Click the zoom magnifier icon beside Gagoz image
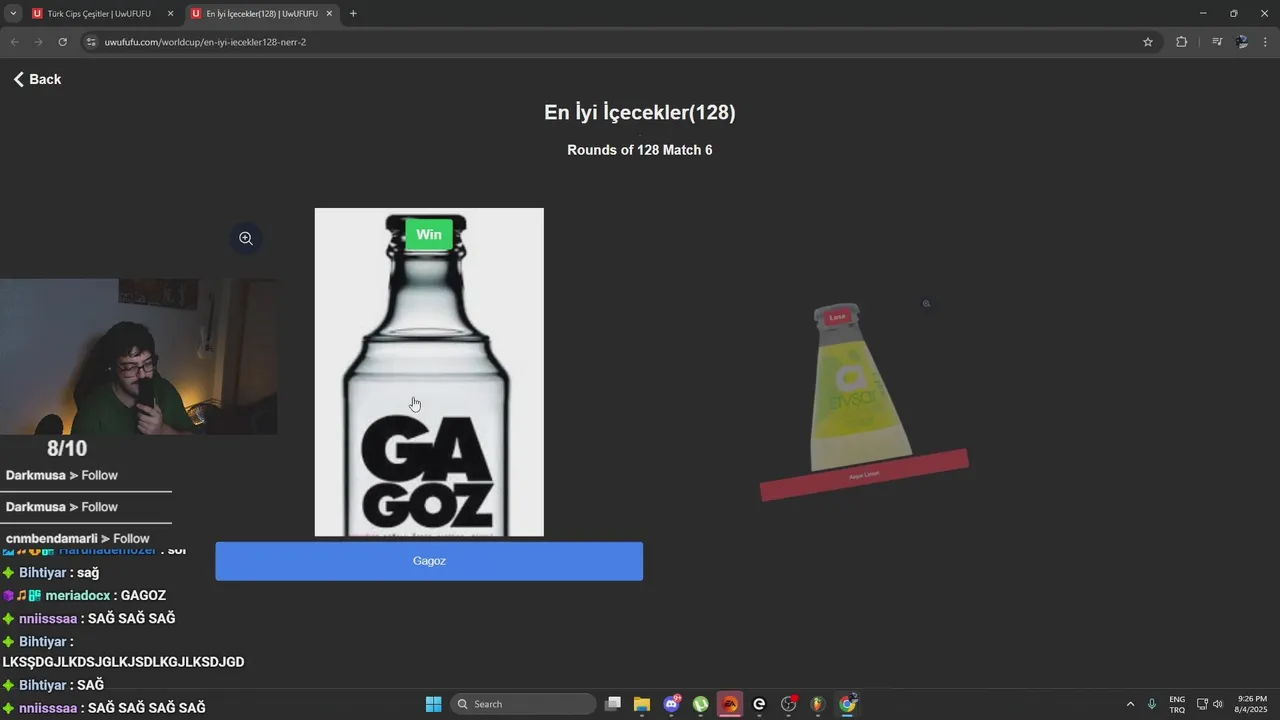 (246, 238)
